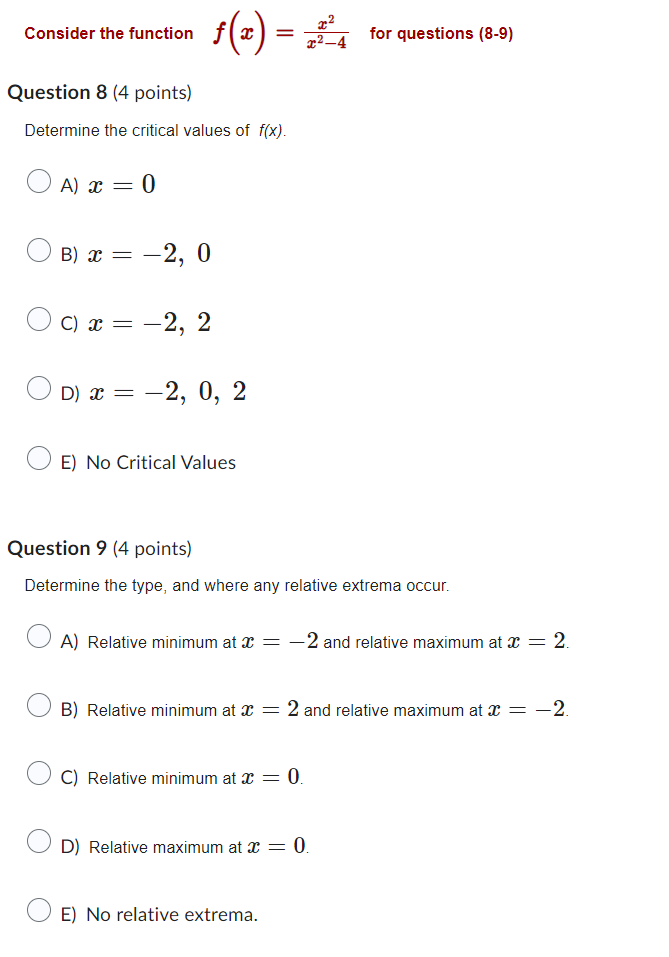Select option C) x = -2, 2 for Question 8
Image resolution: width=669 pixels, height=957 pixels.
39,320
